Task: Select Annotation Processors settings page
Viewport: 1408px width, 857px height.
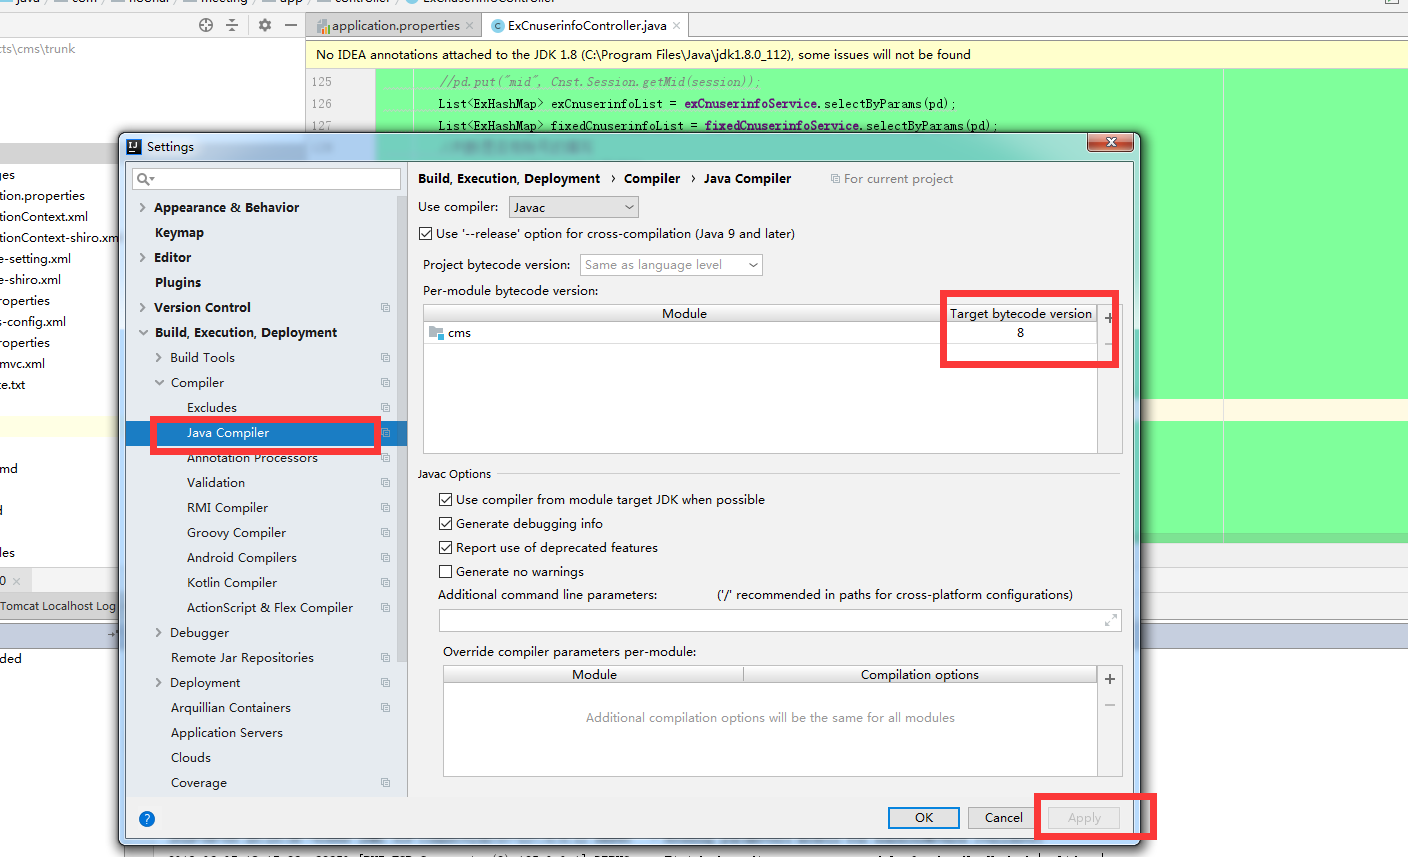Action: click(x=252, y=458)
